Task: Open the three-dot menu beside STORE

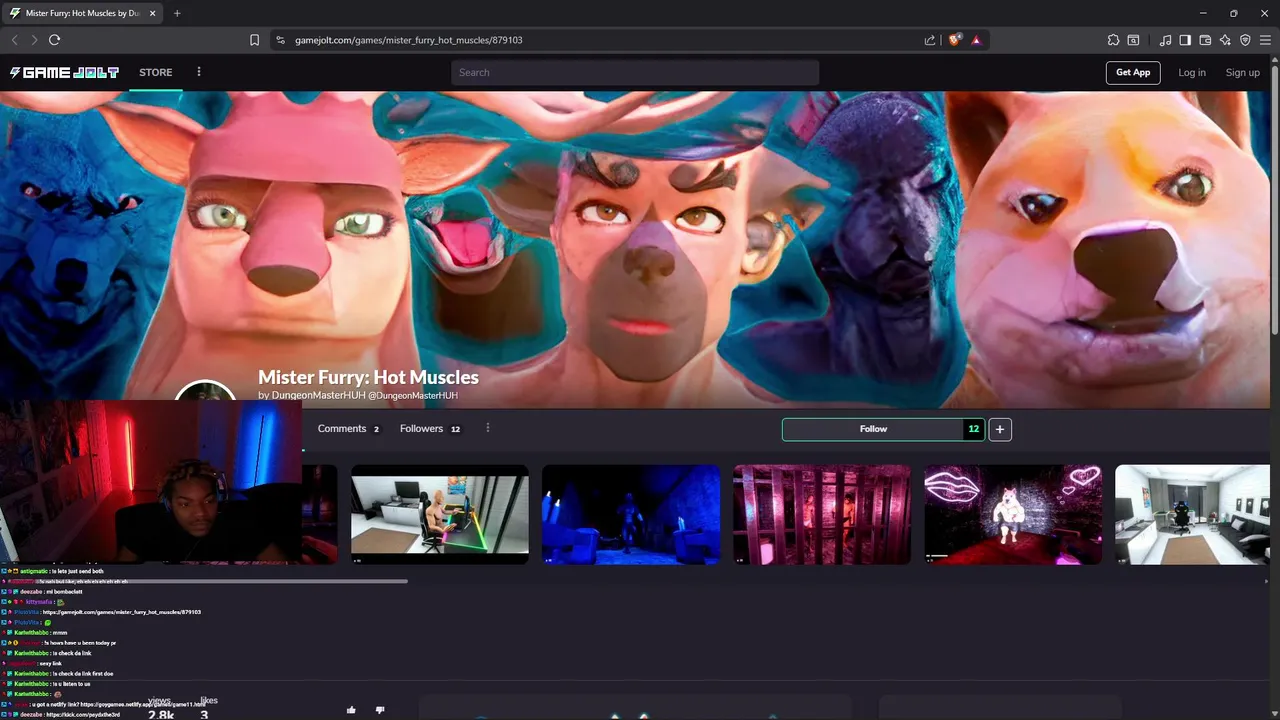Action: 199,72
